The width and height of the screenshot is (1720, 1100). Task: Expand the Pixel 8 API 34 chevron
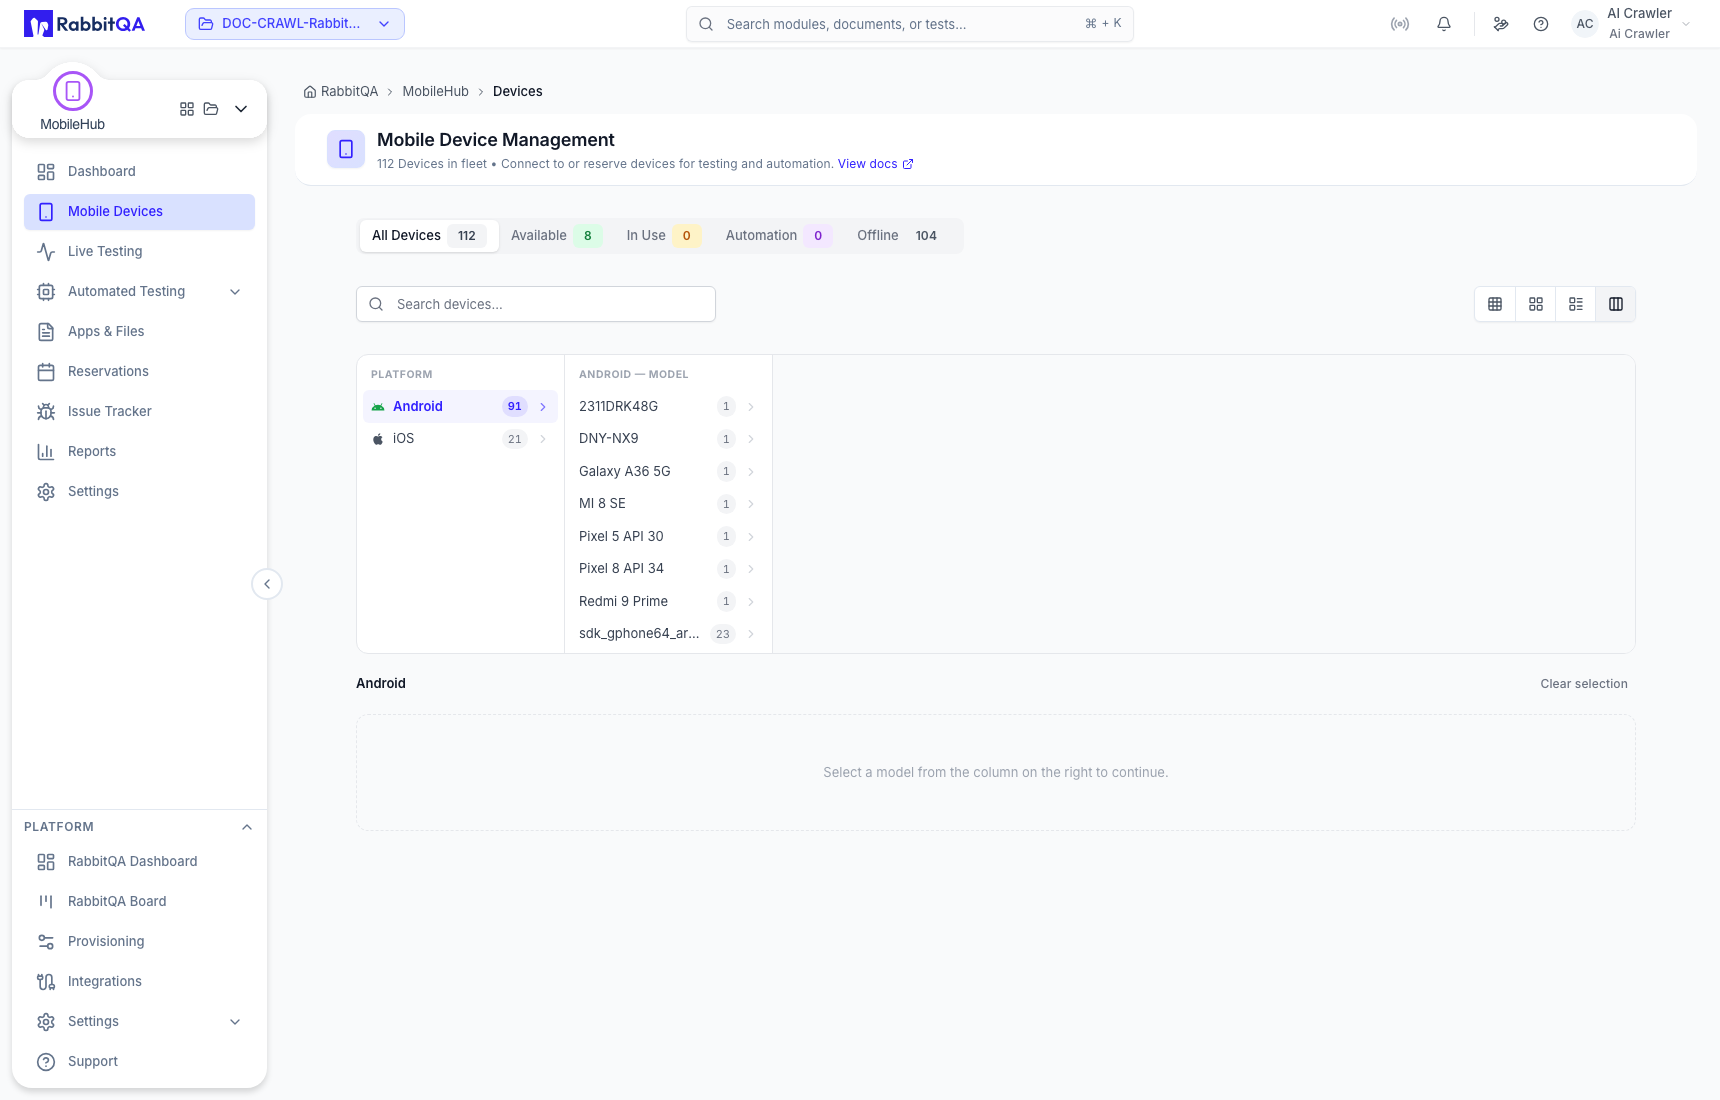pyautogui.click(x=751, y=569)
